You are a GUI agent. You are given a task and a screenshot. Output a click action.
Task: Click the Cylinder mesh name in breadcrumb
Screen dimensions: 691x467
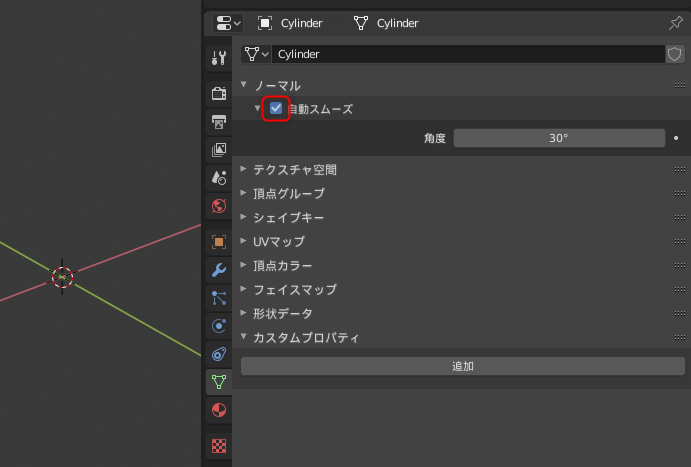pos(398,23)
